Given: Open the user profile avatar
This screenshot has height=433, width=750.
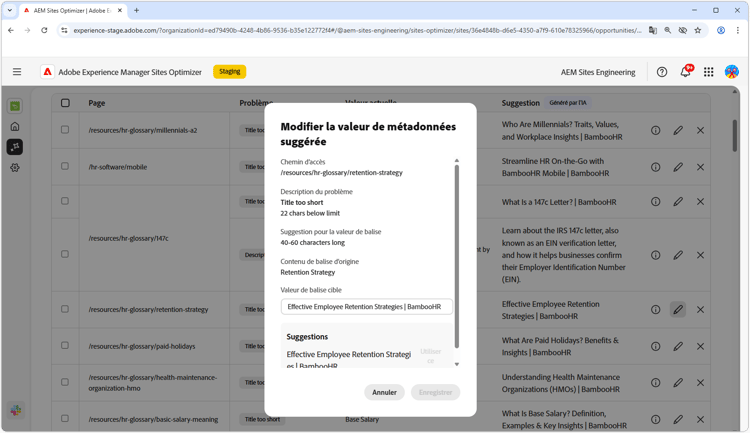Looking at the screenshot, I should [731, 72].
